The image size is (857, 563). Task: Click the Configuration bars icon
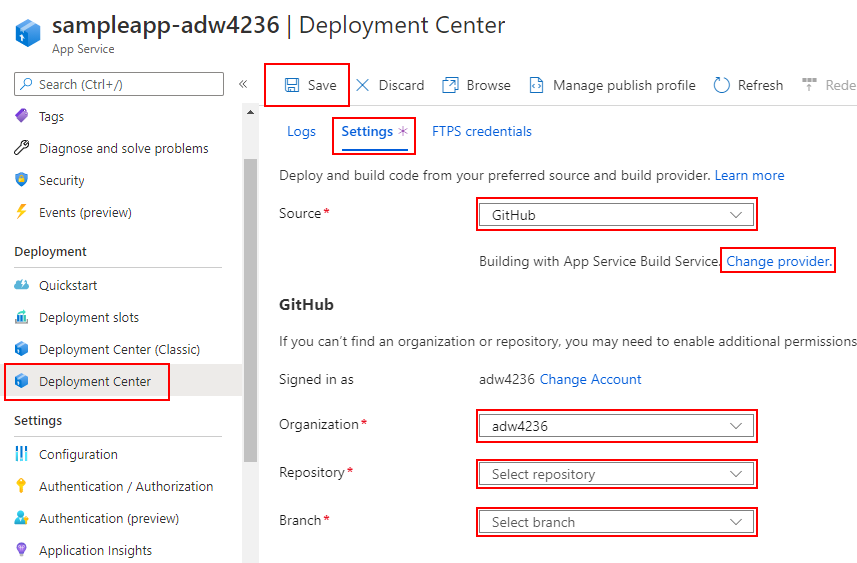[21, 454]
